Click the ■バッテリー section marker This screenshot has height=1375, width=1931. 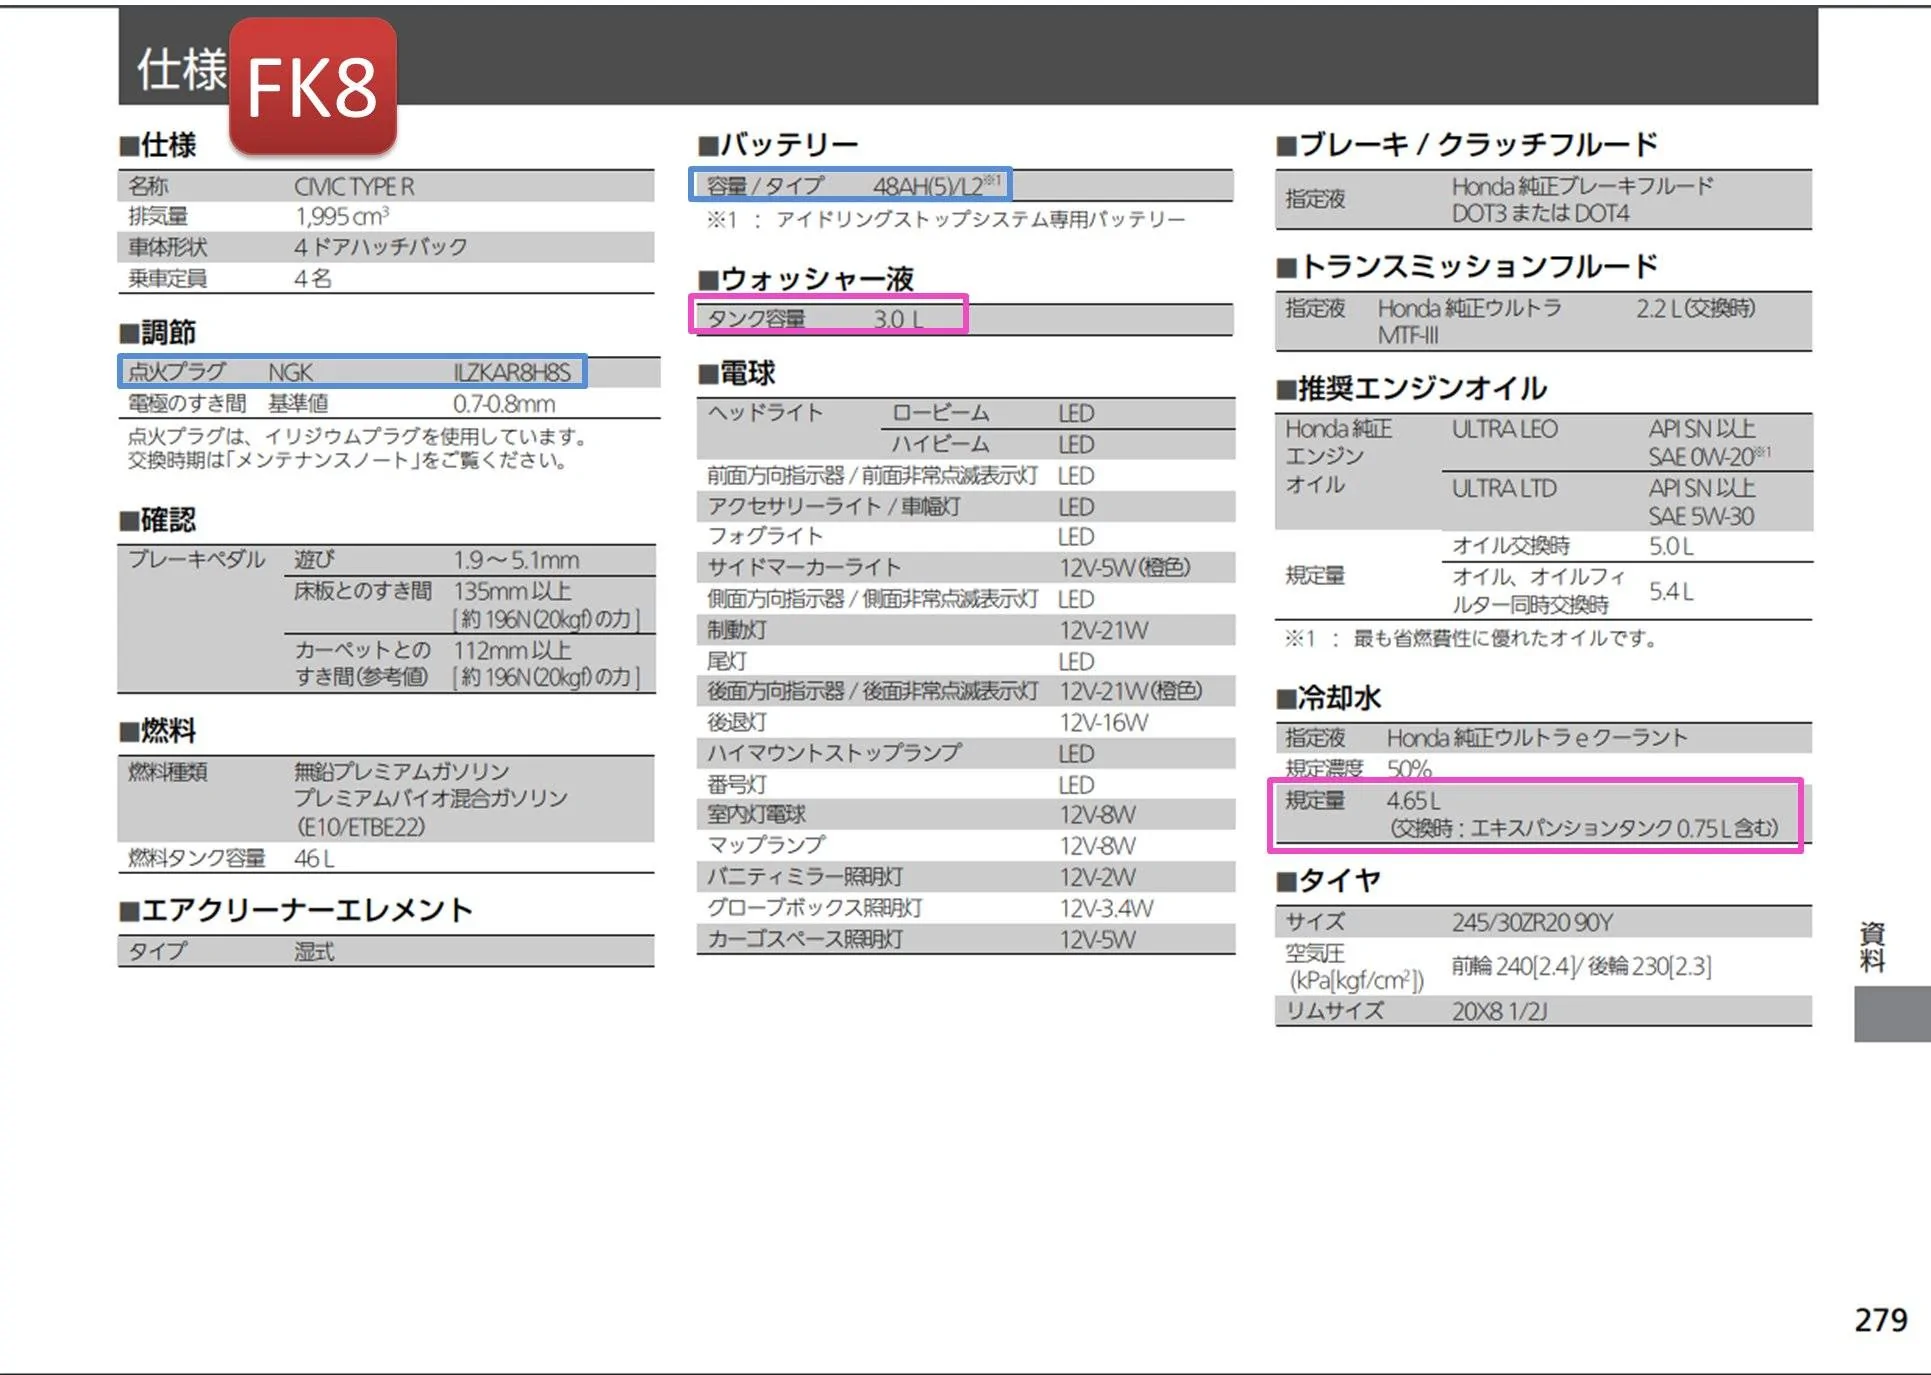coord(778,143)
